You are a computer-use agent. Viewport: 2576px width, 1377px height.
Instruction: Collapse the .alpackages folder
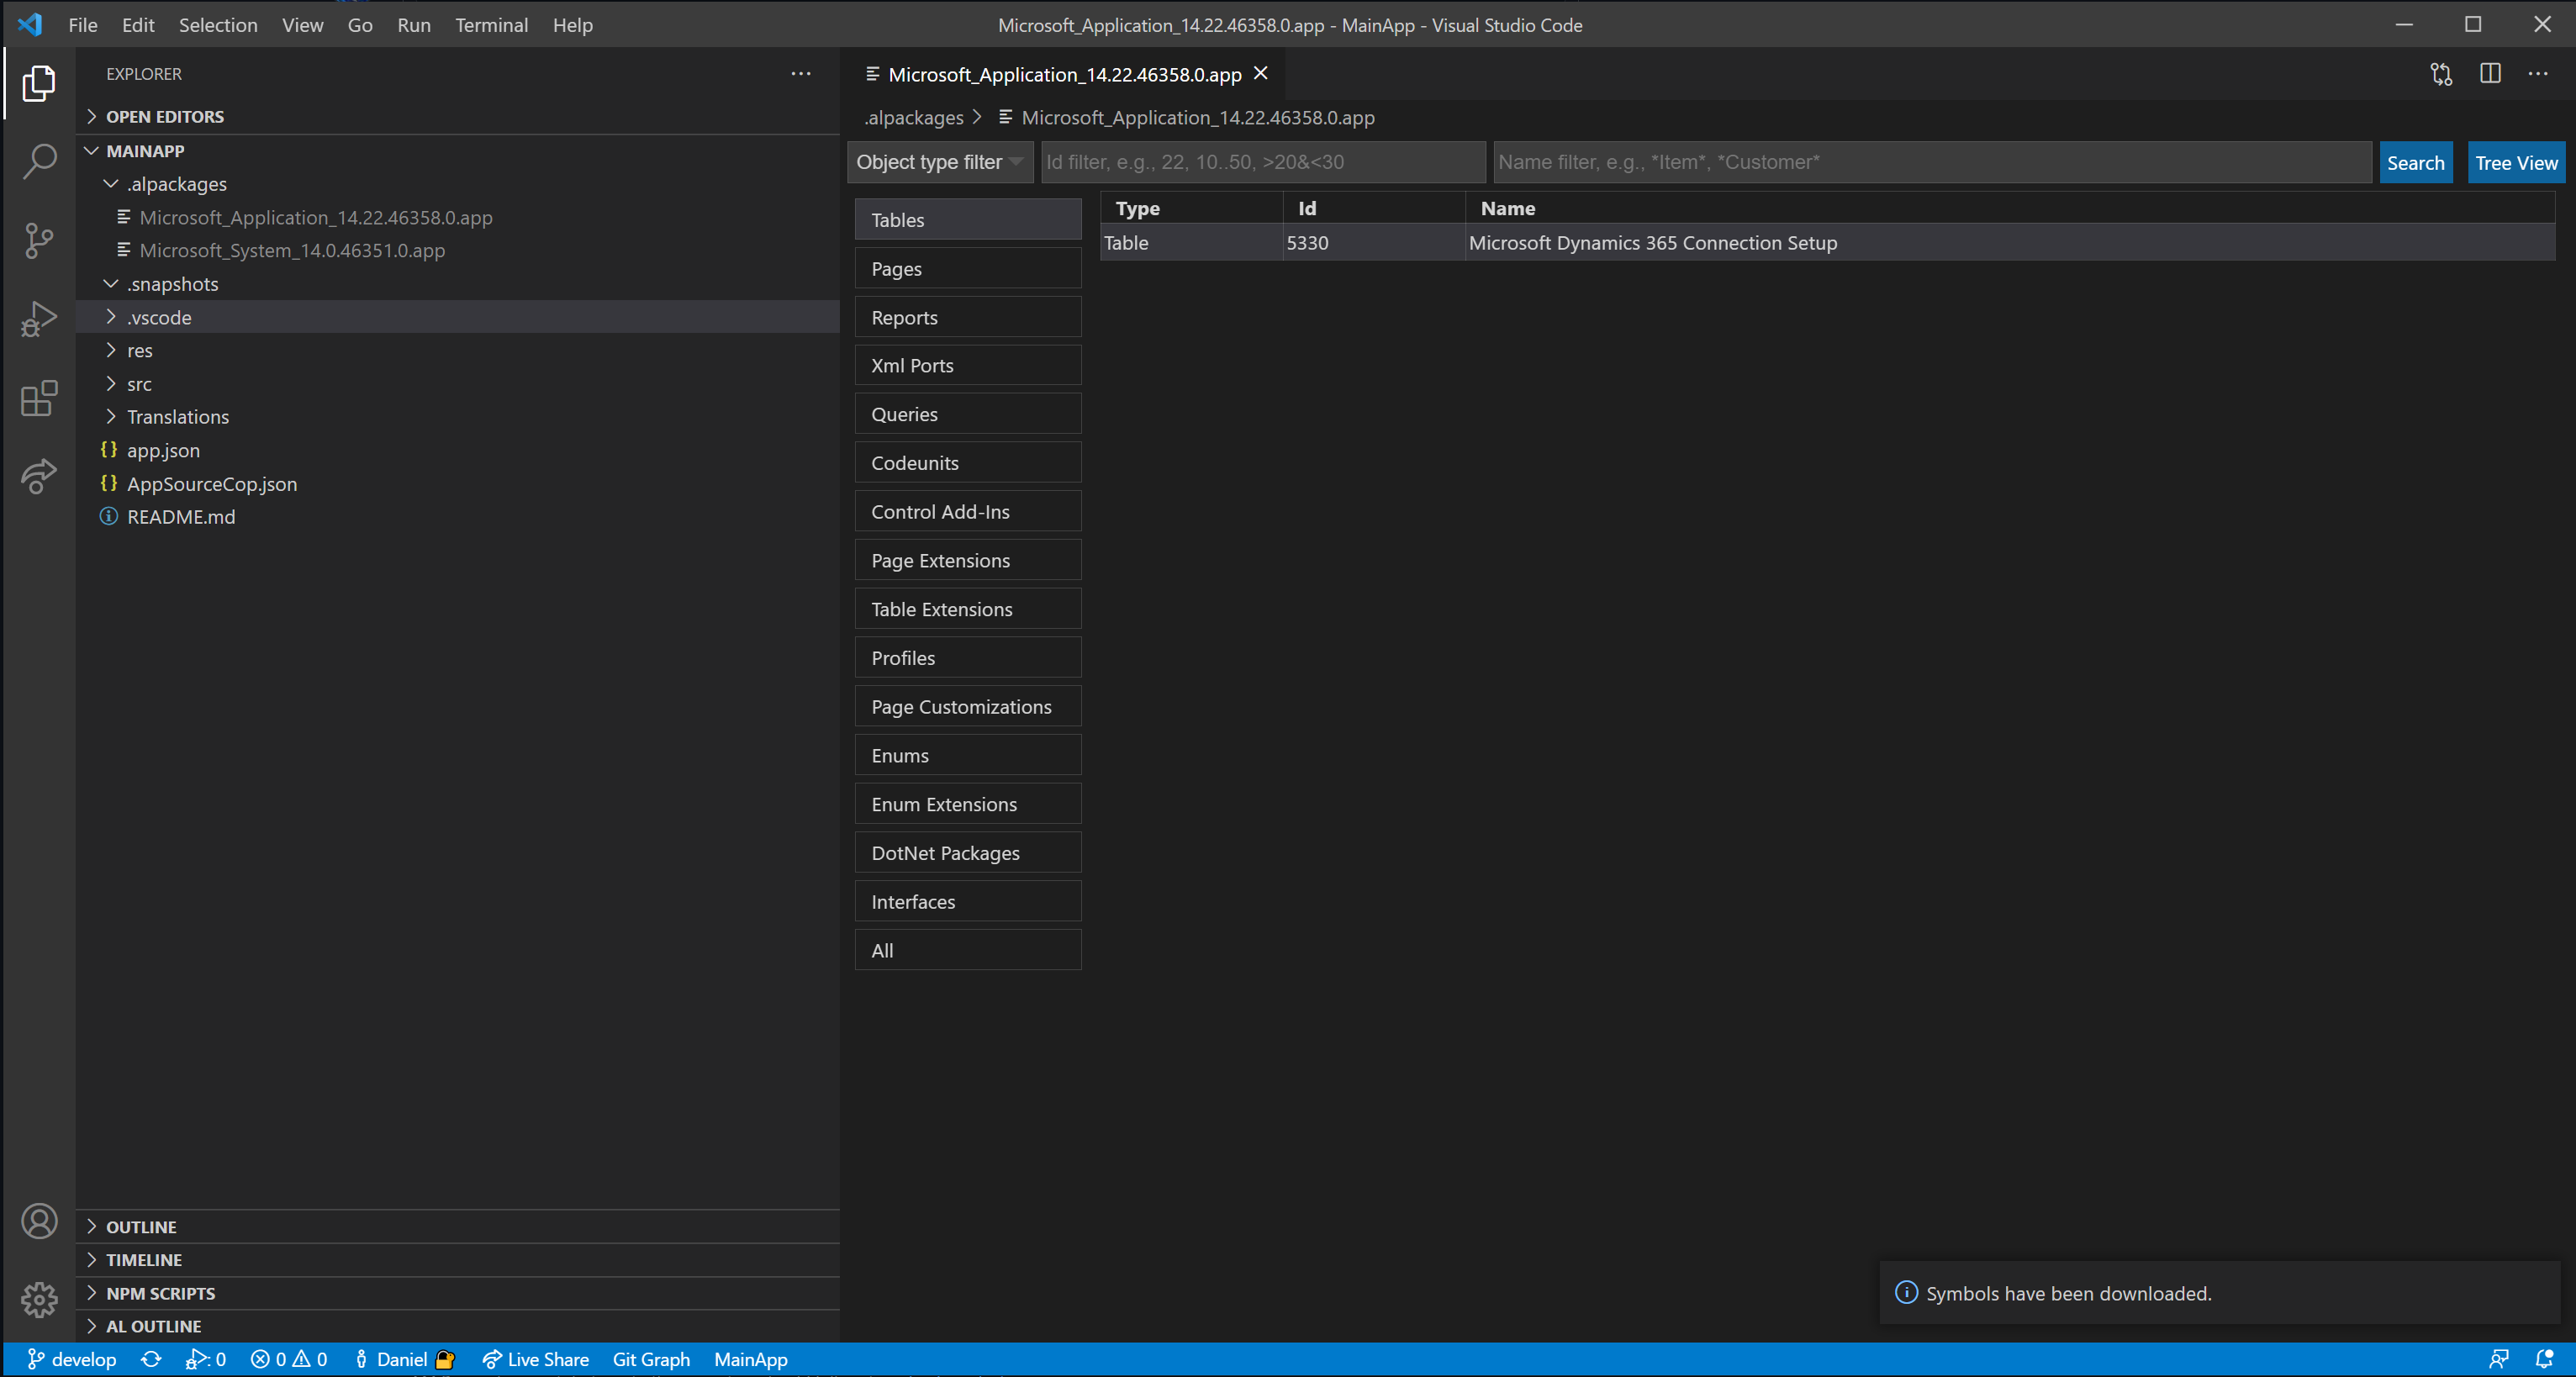tap(110, 183)
